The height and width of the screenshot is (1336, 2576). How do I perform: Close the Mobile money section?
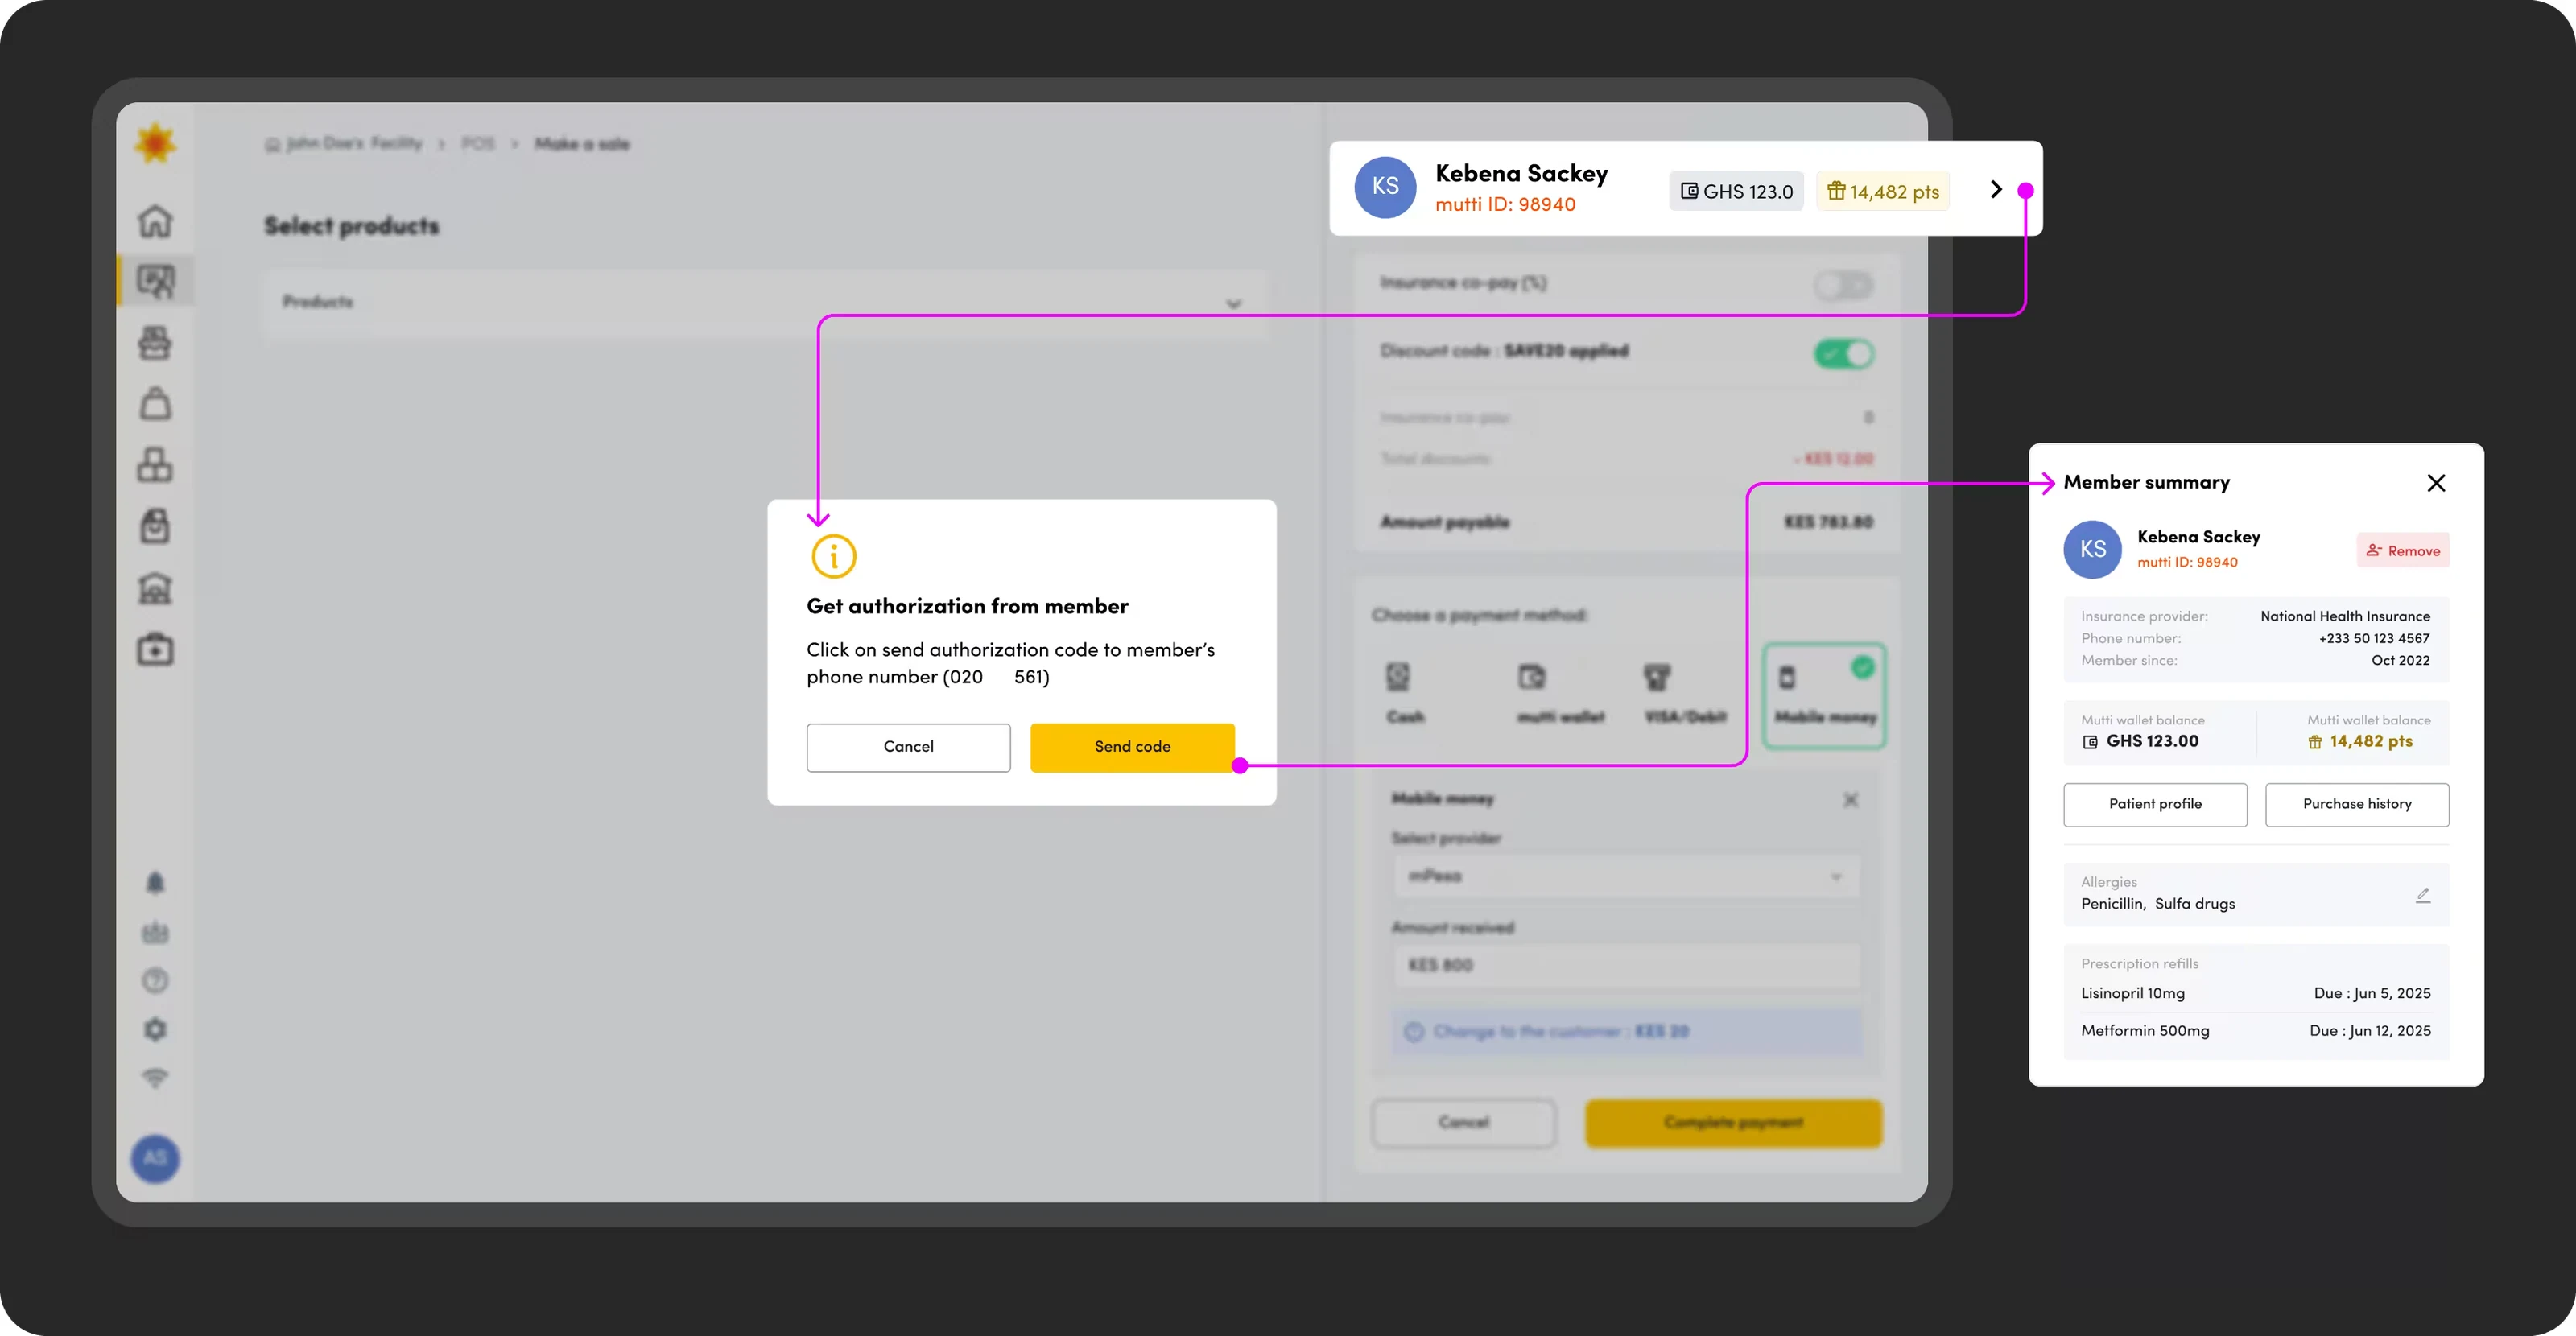[1851, 800]
